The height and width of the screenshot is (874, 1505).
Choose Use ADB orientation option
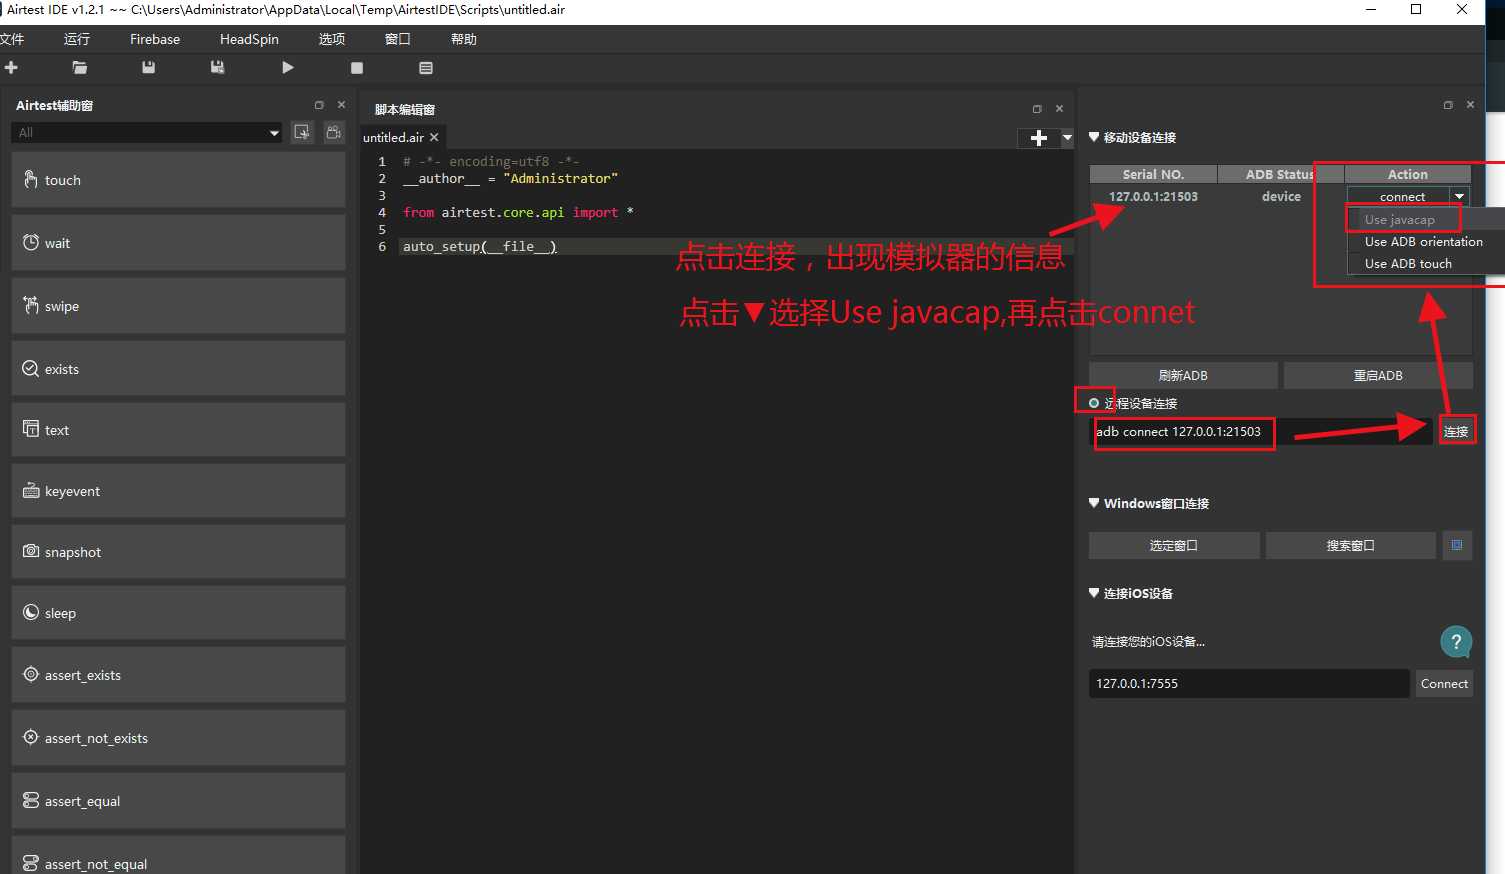1424,241
